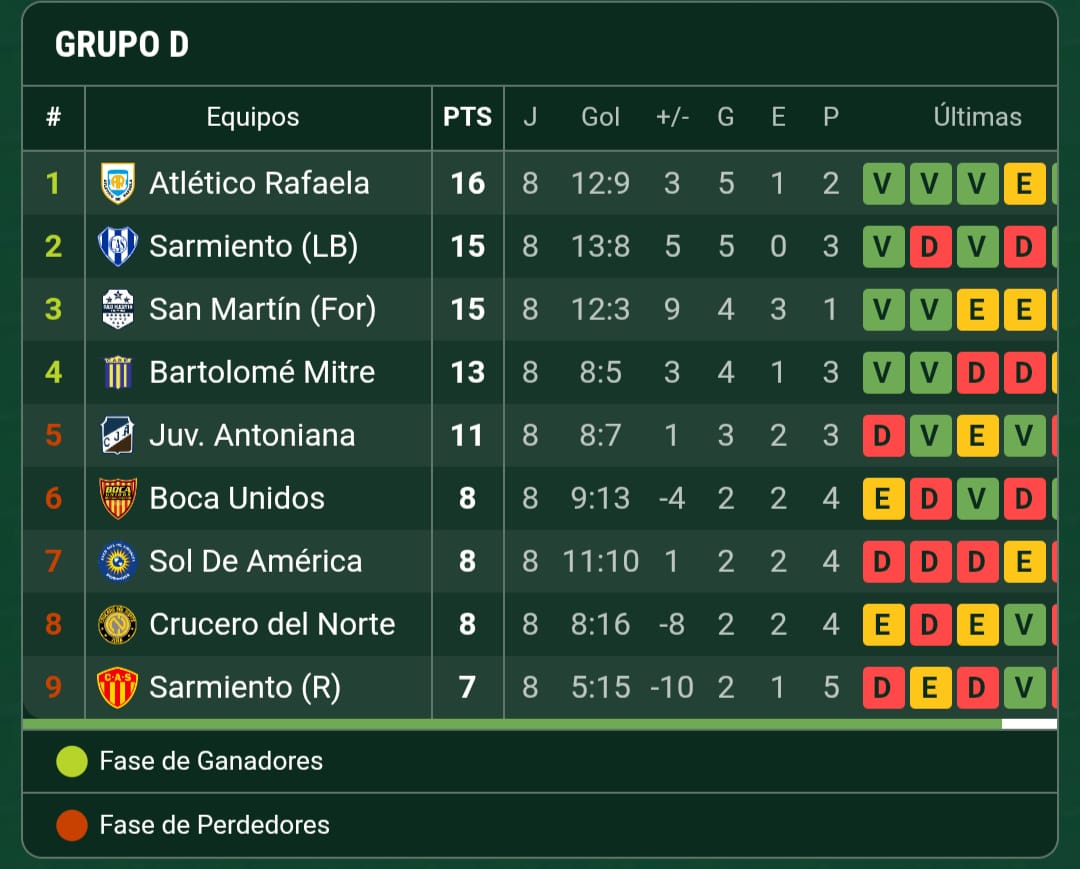Click the San Martín (For) team crest
Image resolution: width=1080 pixels, height=869 pixels.
118,309
